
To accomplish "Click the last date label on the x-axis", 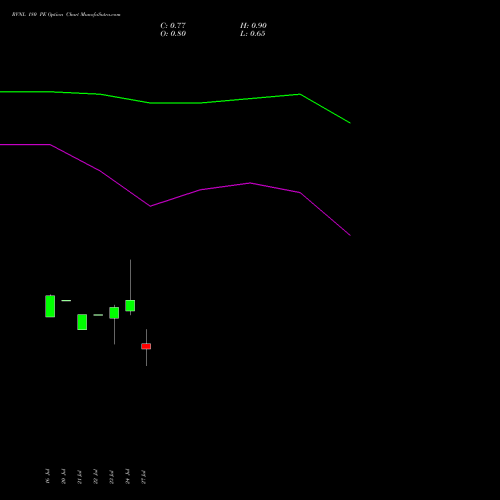I will [144, 477].
